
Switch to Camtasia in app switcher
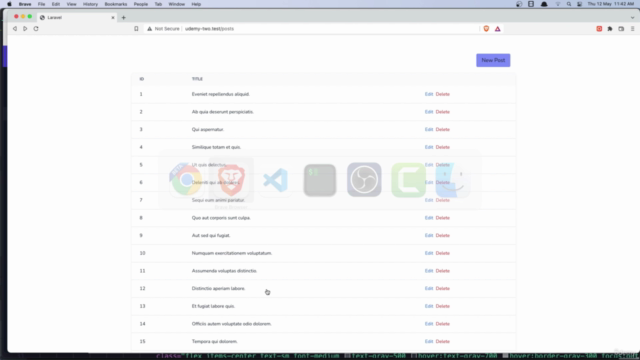coord(409,180)
